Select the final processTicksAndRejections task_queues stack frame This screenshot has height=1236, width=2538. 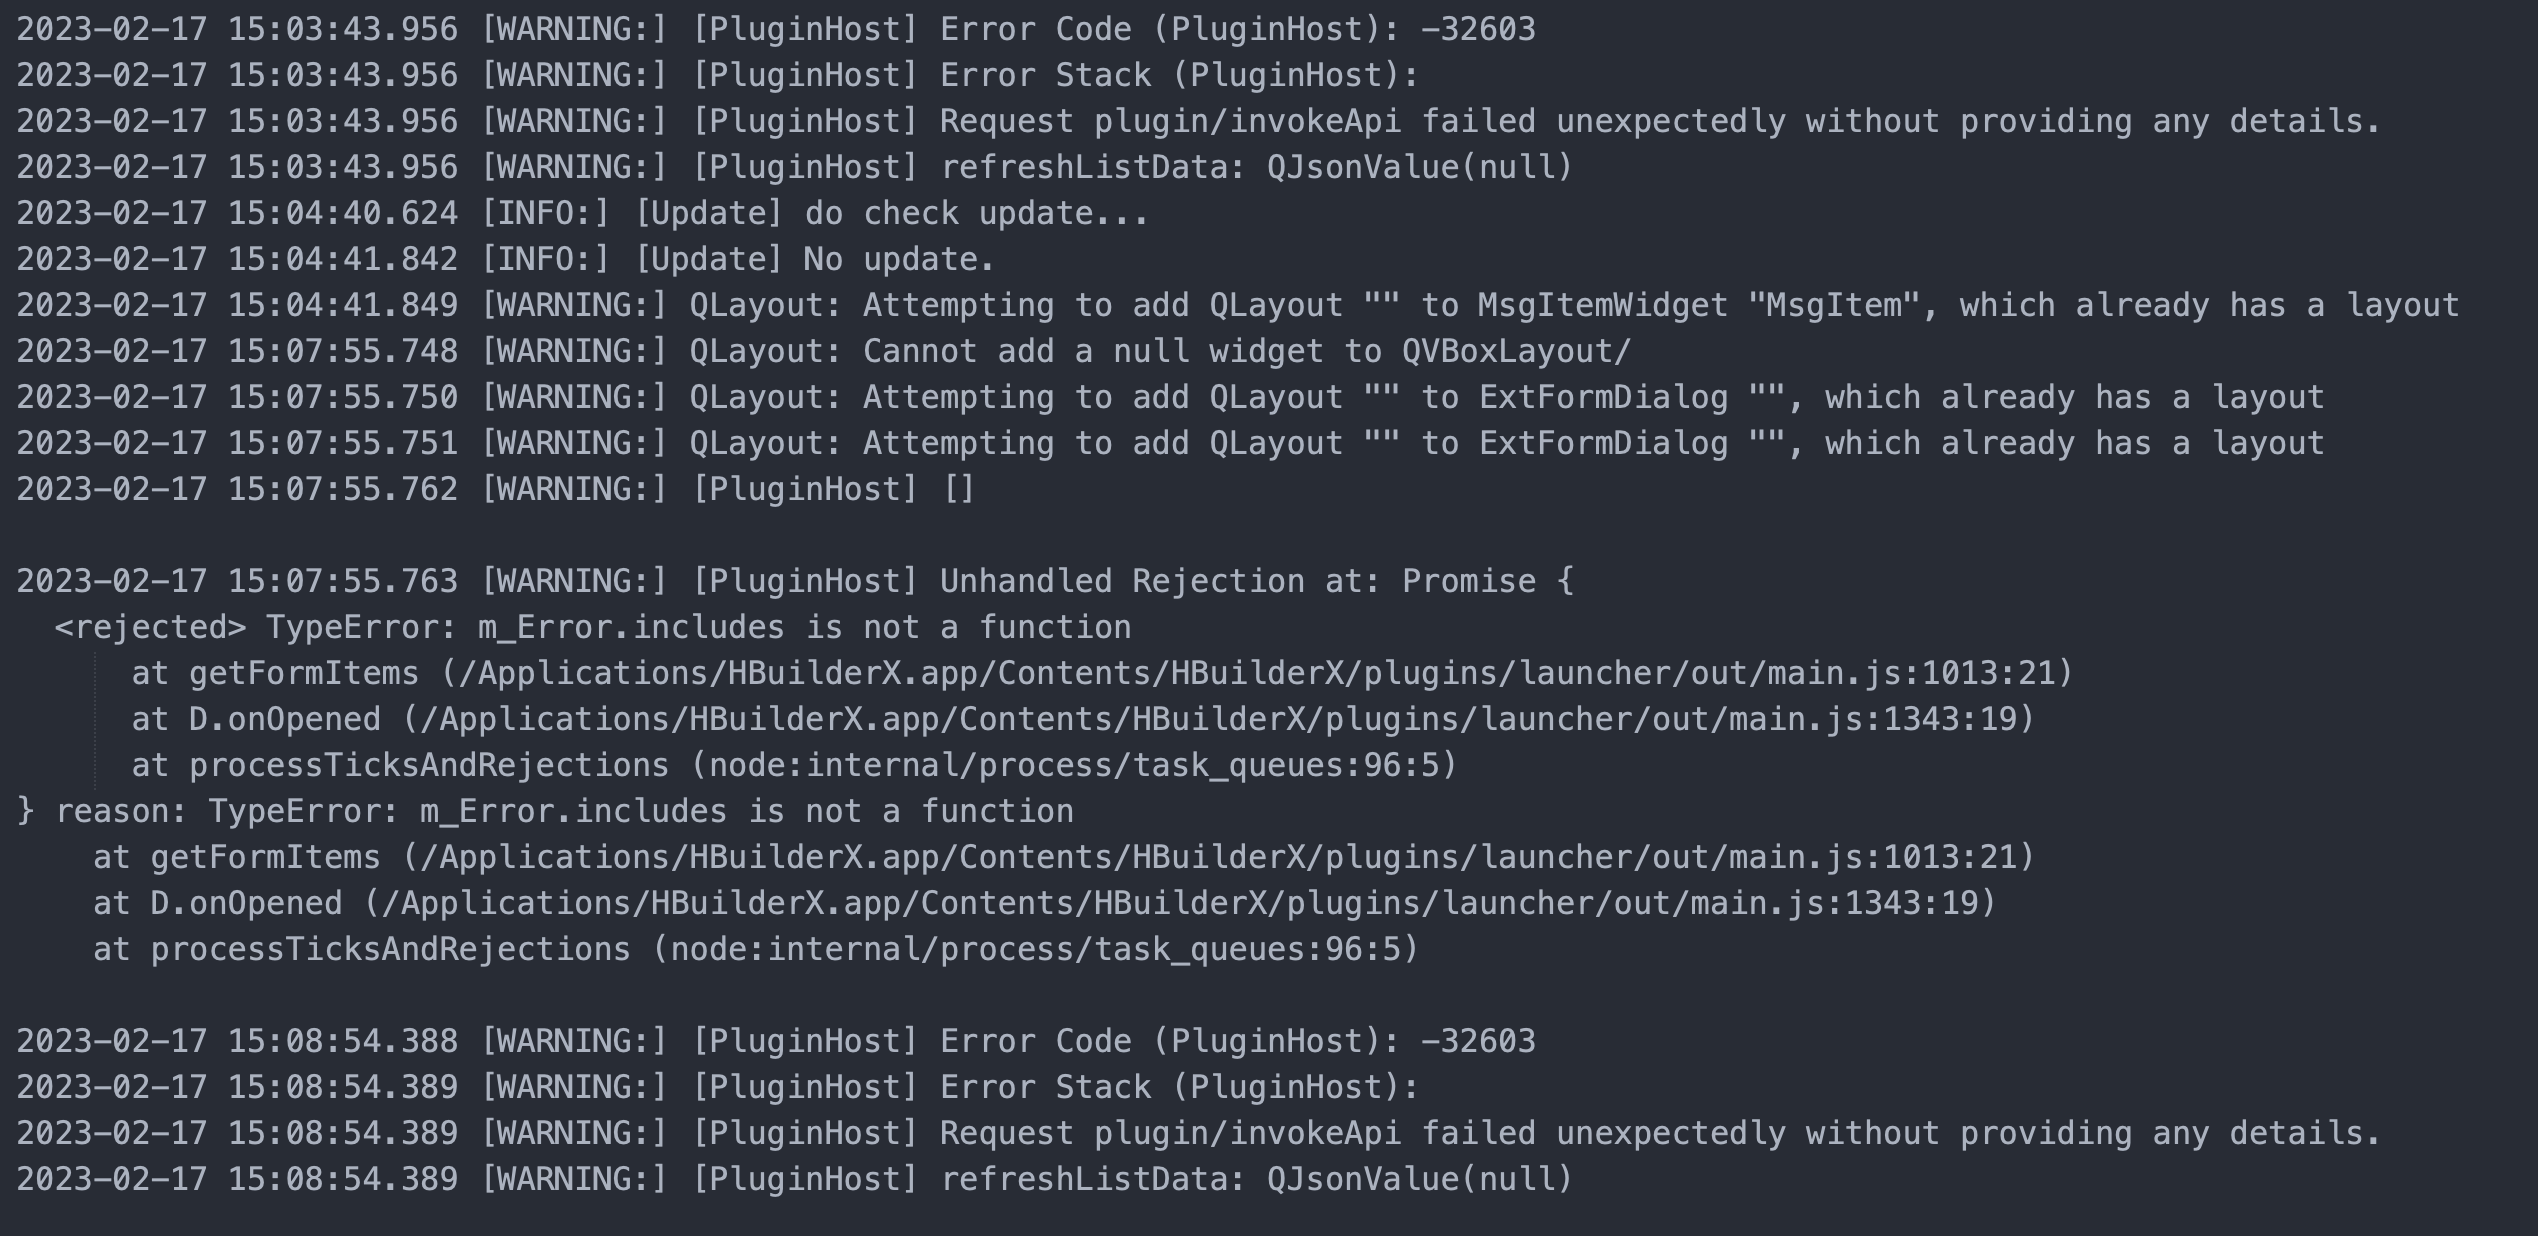[x=755, y=949]
